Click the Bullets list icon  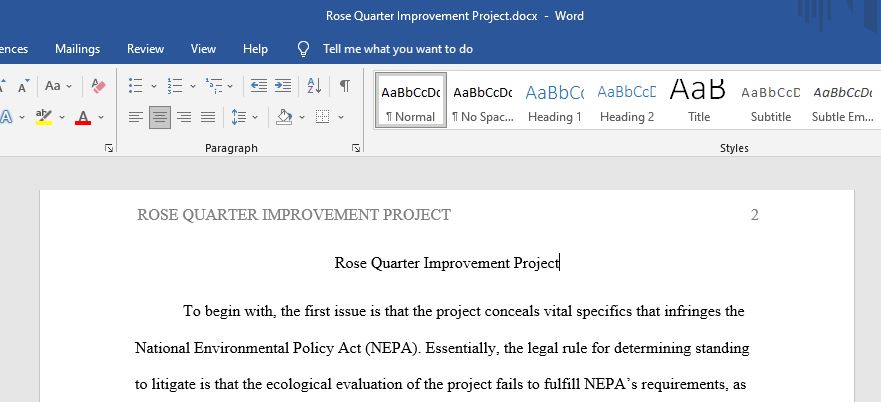coord(135,85)
